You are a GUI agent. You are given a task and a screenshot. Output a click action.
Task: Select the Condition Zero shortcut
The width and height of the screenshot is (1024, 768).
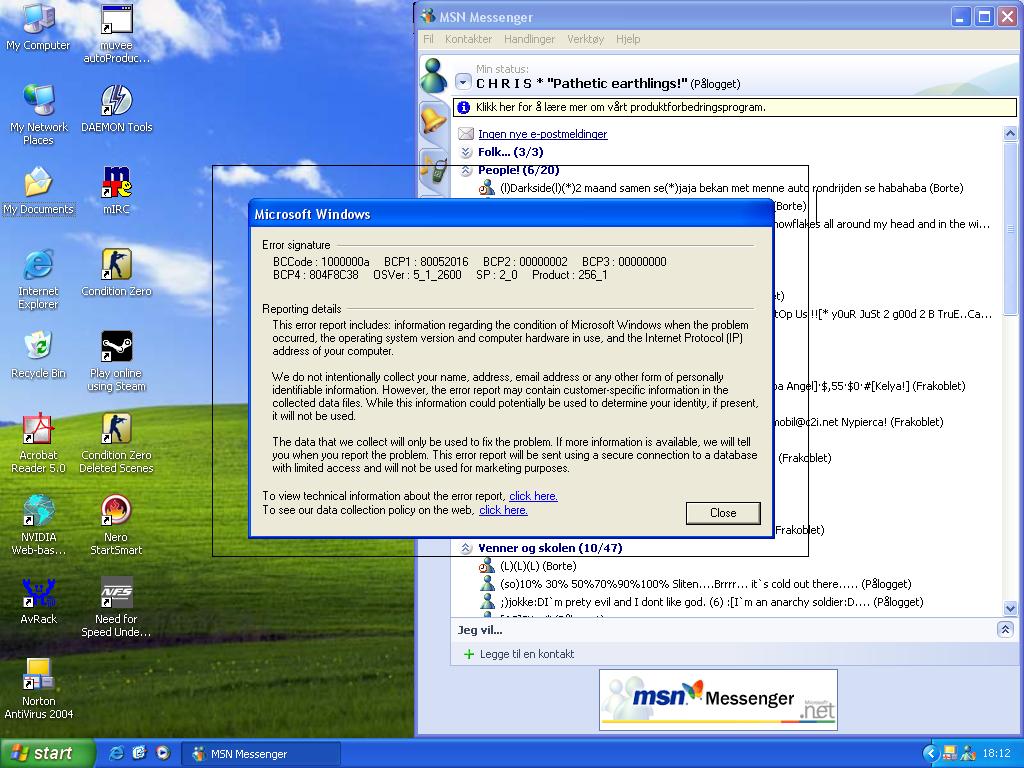click(x=116, y=273)
